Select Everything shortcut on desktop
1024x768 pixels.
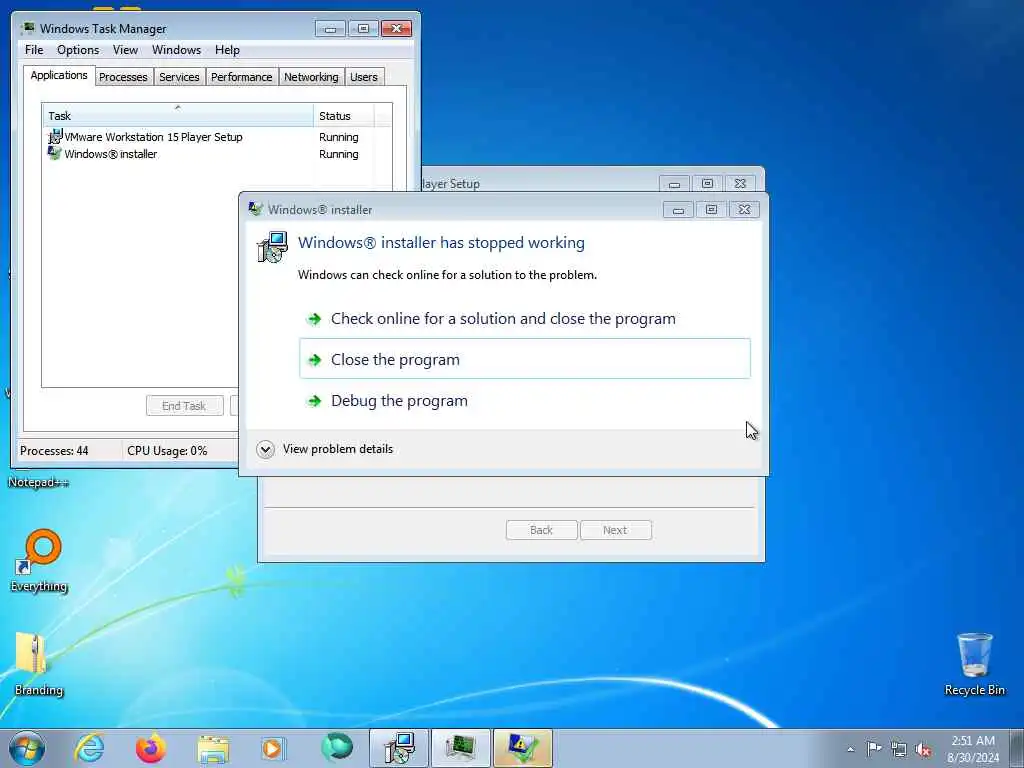tap(39, 560)
